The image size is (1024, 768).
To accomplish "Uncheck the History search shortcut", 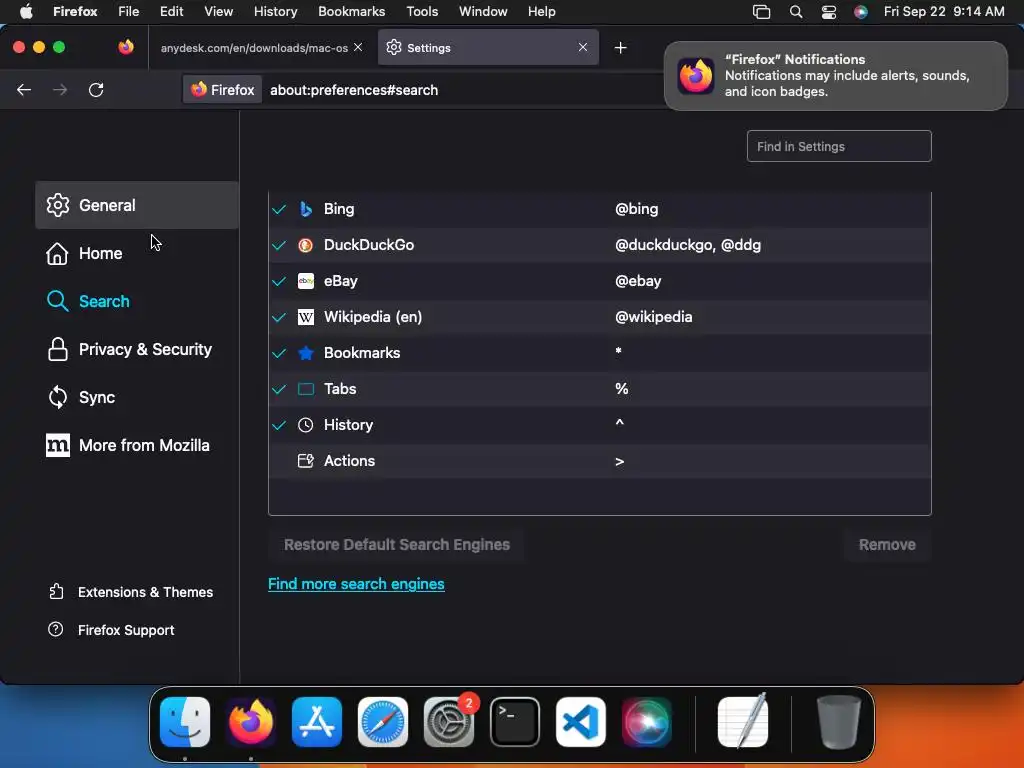I will tap(279, 424).
